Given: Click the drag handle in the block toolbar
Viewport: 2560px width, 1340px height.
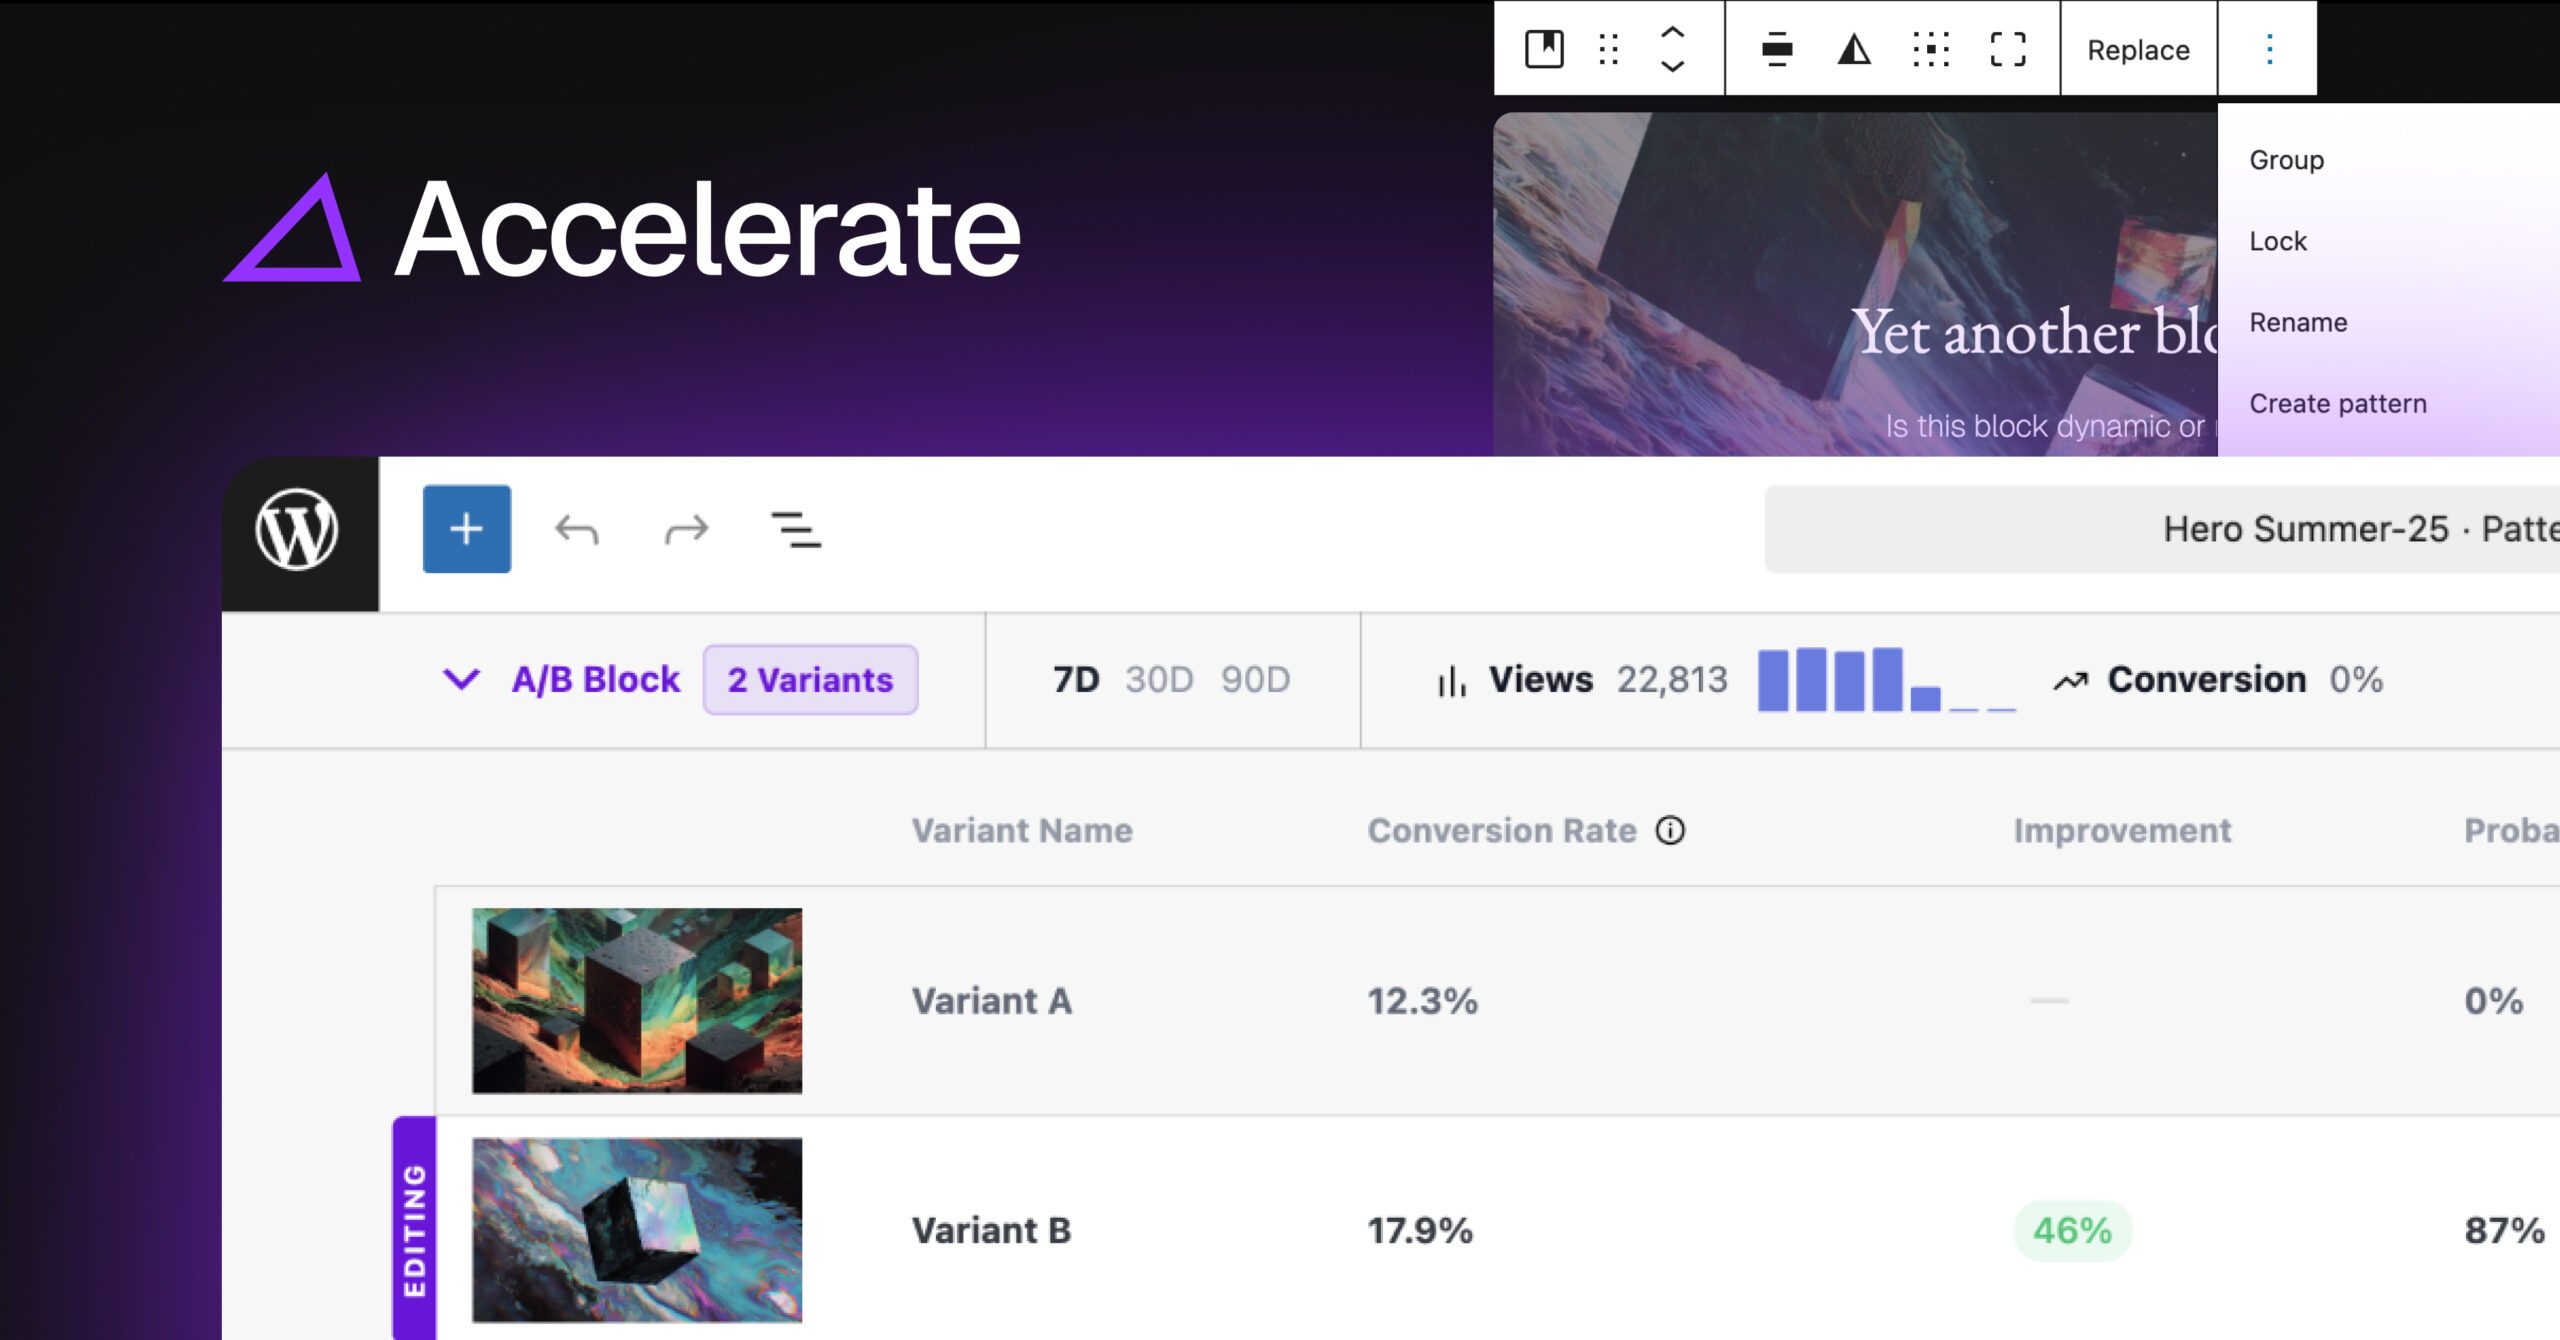Looking at the screenshot, I should coord(1609,48).
